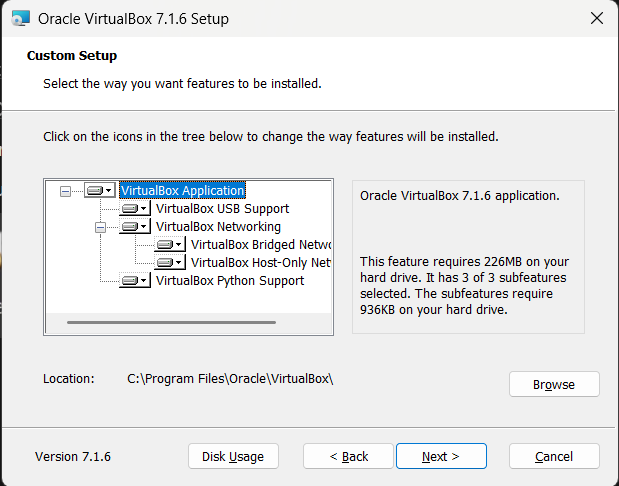619x486 pixels.
Task: Select VirtualBox USB Support in feature tree
Action: point(222,209)
